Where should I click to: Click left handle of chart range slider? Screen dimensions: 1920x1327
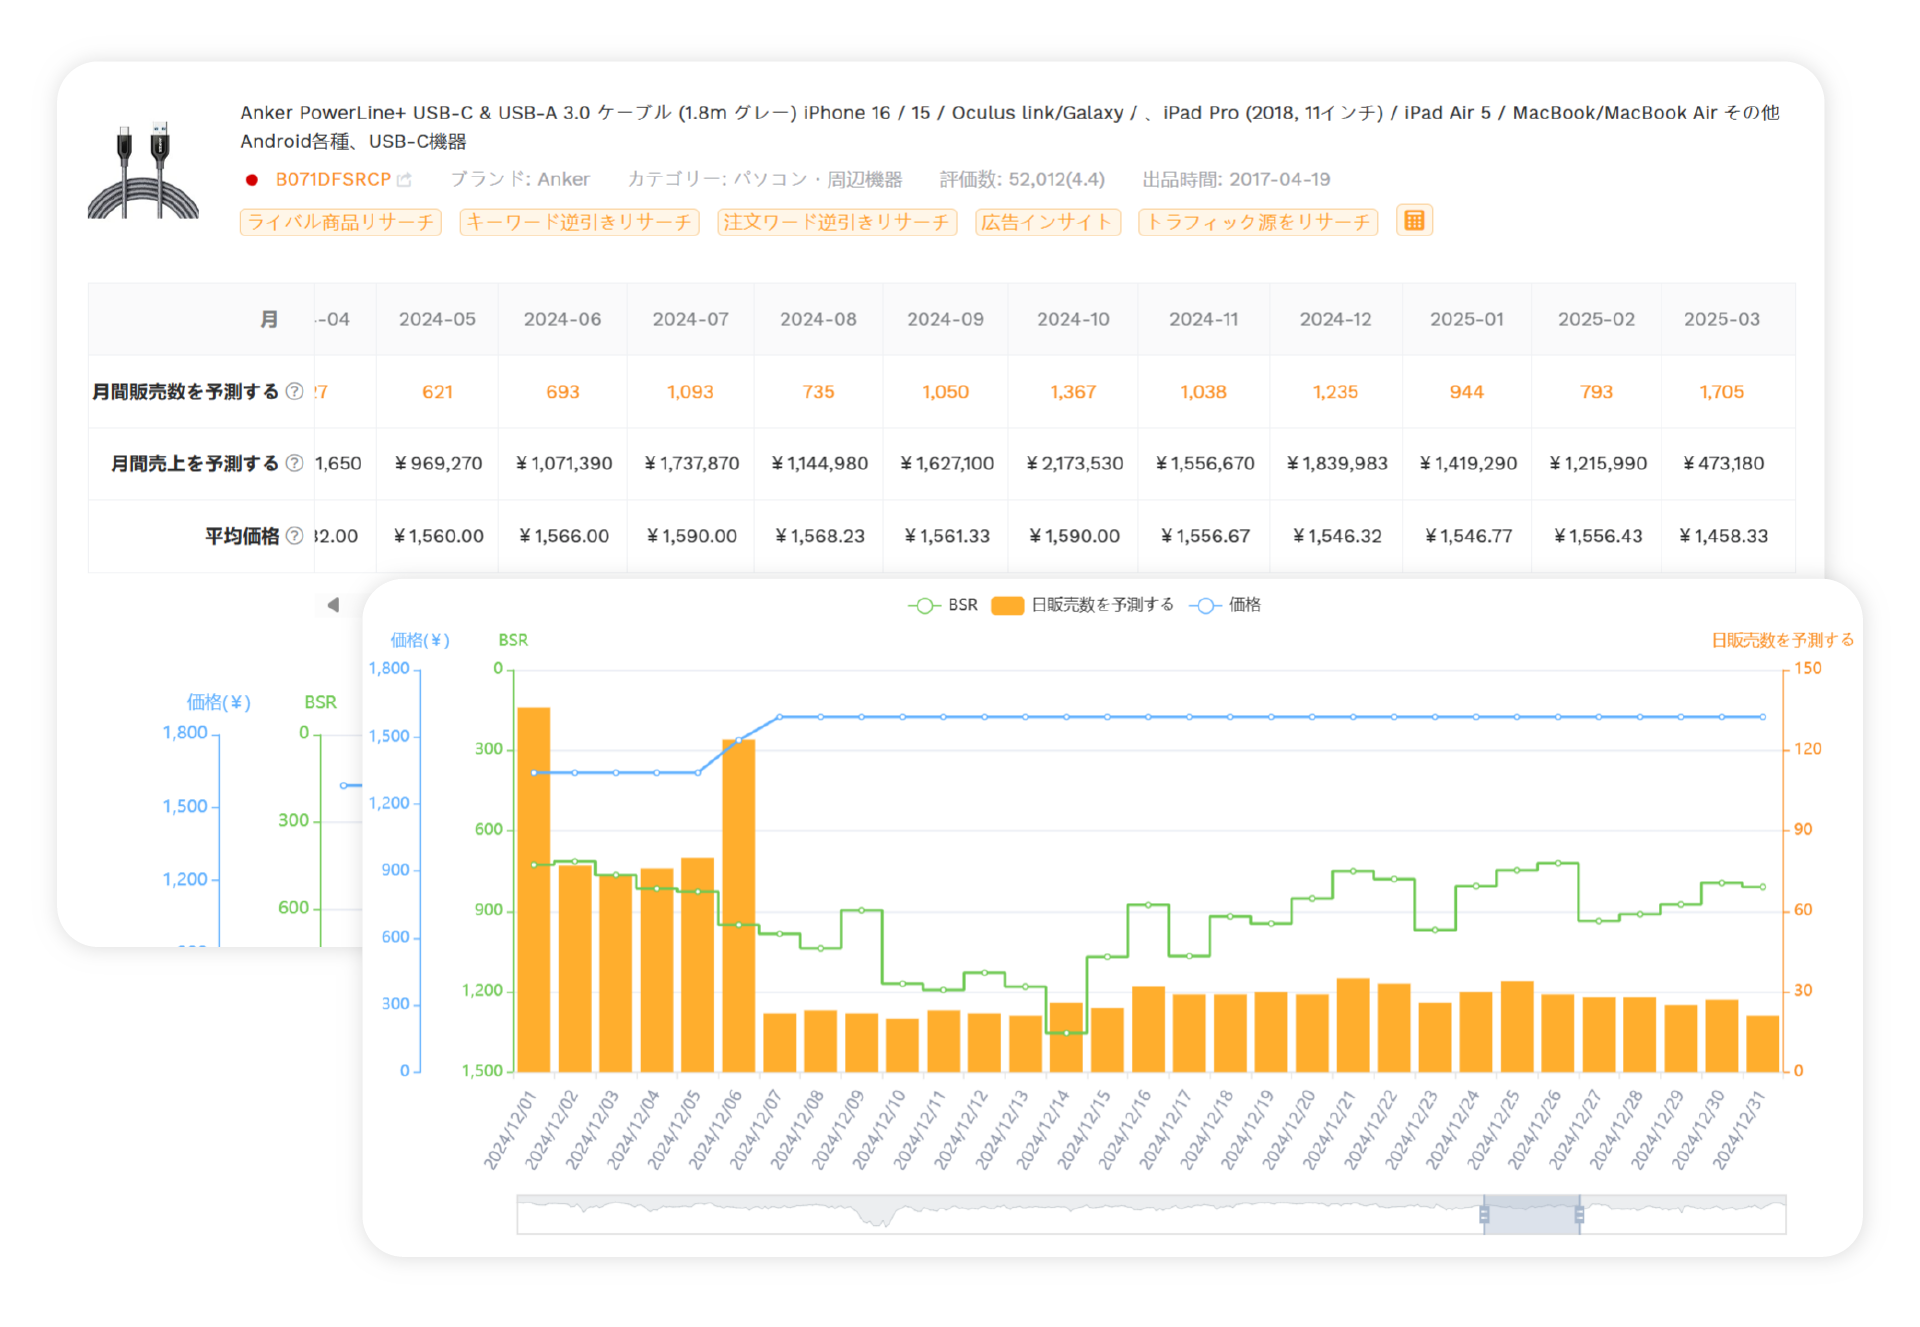(1484, 1215)
